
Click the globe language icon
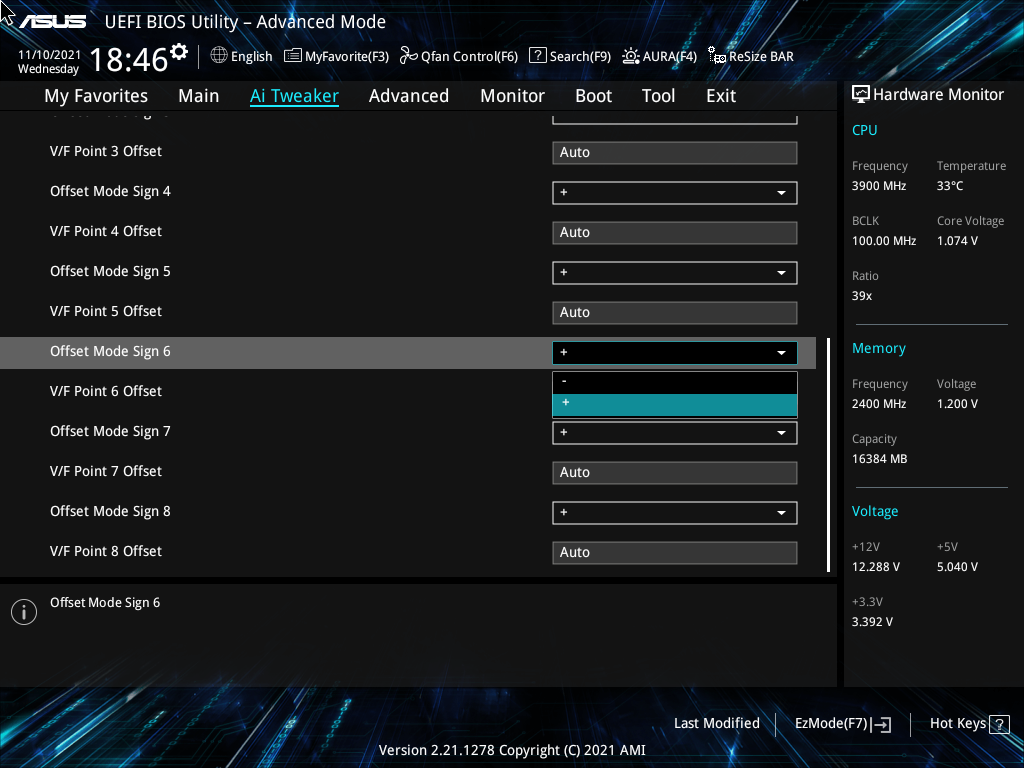(x=219, y=56)
